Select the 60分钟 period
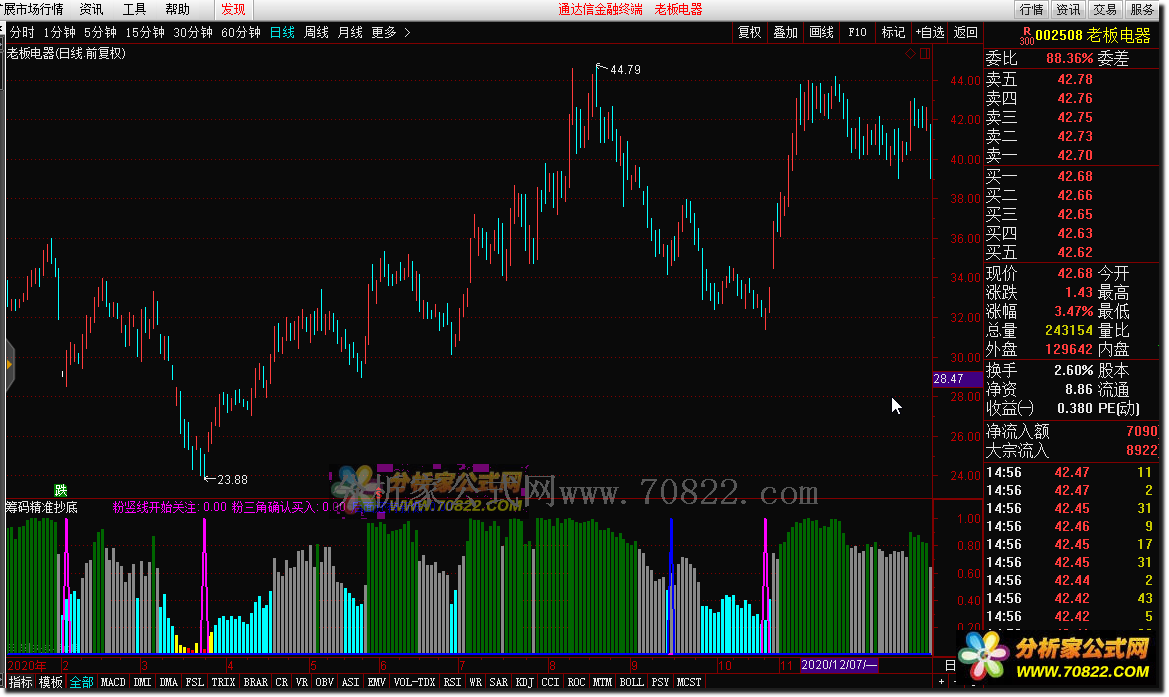The image size is (1169, 697). [240, 32]
